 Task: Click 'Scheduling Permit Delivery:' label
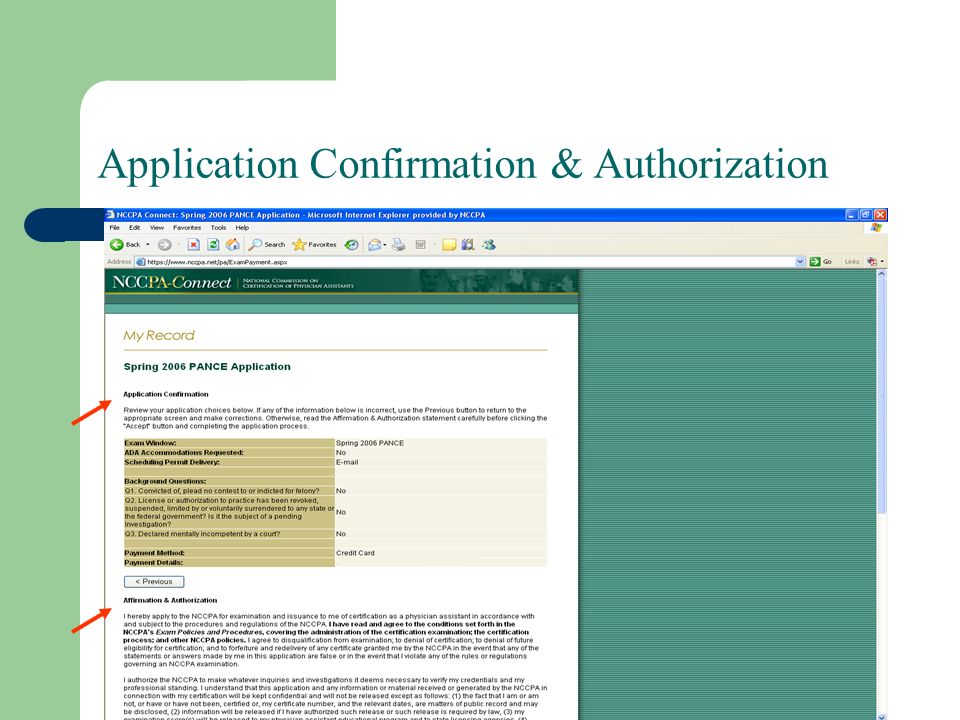172,462
